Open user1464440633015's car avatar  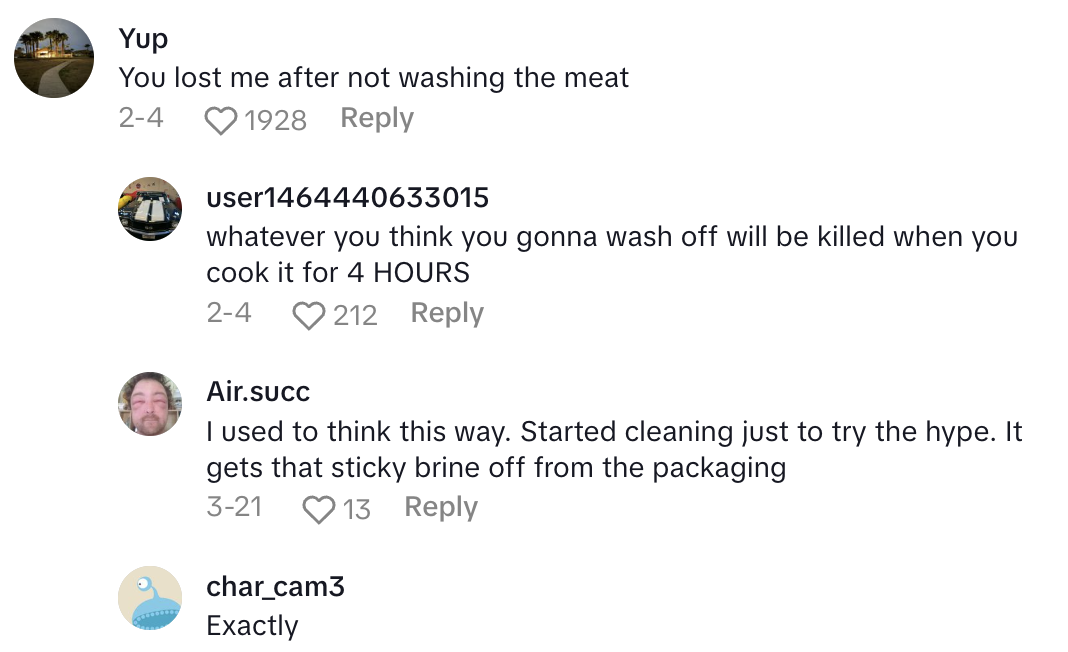pyautogui.click(x=150, y=210)
